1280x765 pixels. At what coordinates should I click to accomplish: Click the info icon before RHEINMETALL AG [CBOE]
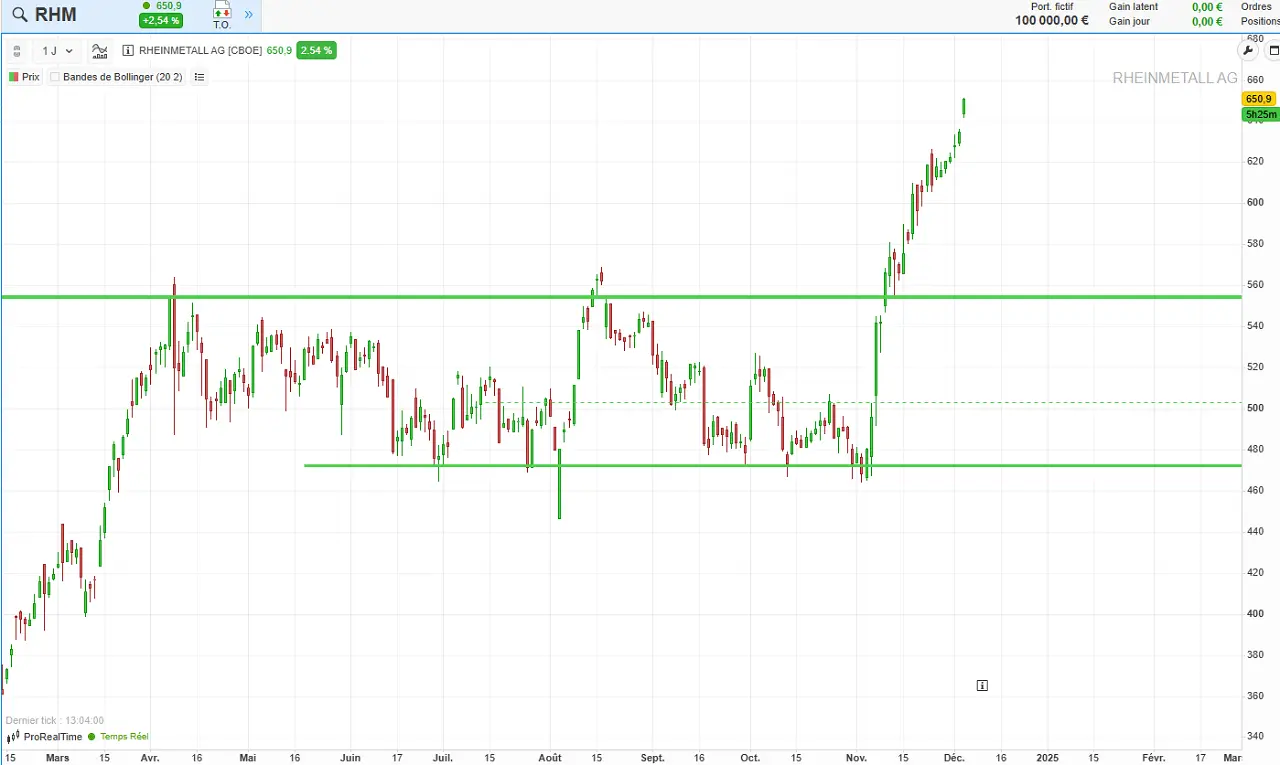[x=128, y=50]
